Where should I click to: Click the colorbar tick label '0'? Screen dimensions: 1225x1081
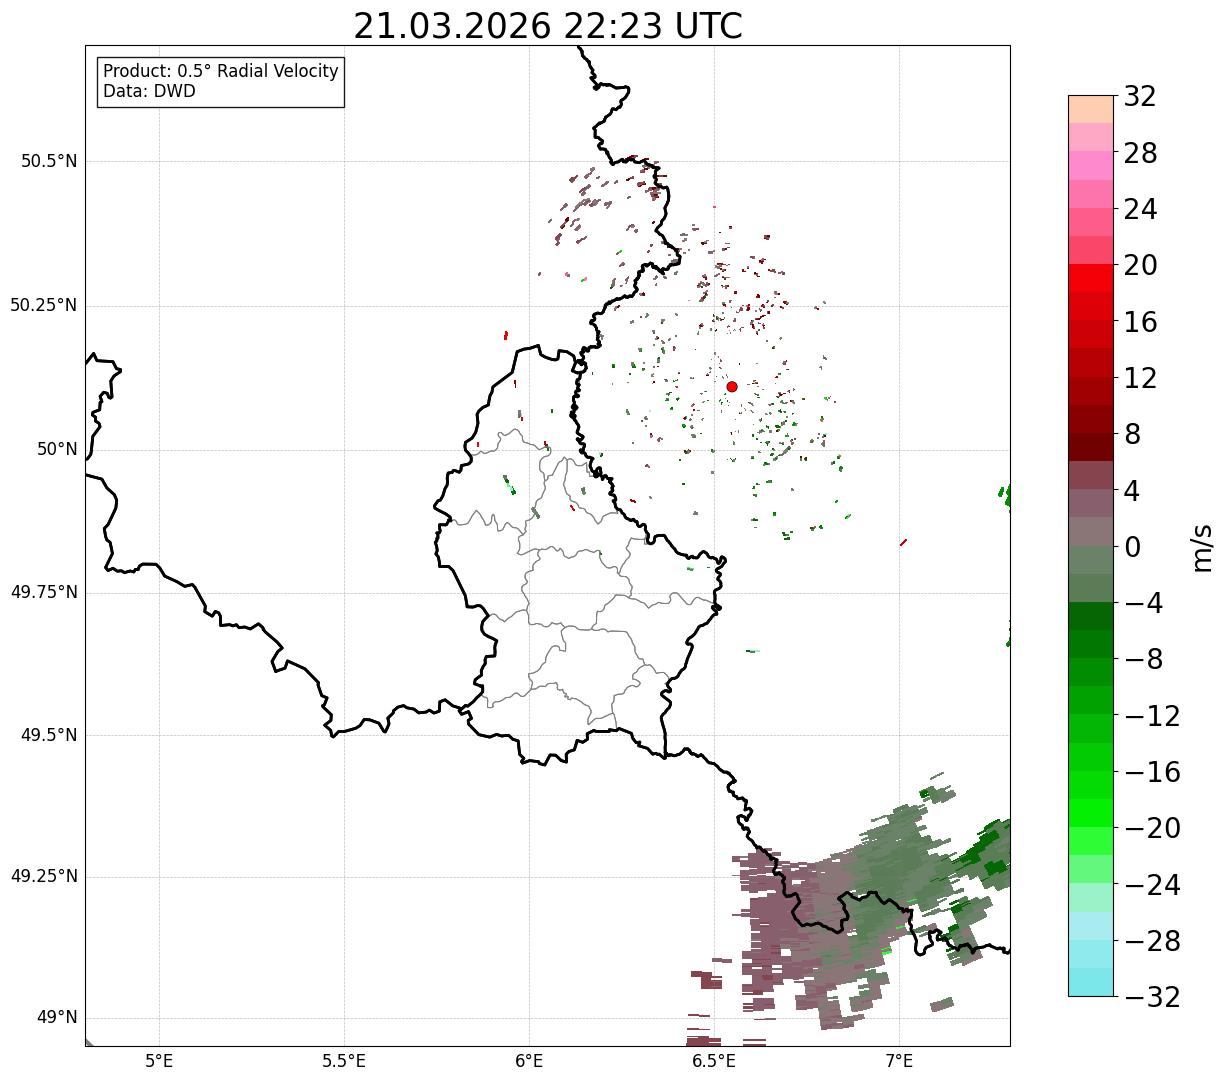(x=1132, y=547)
